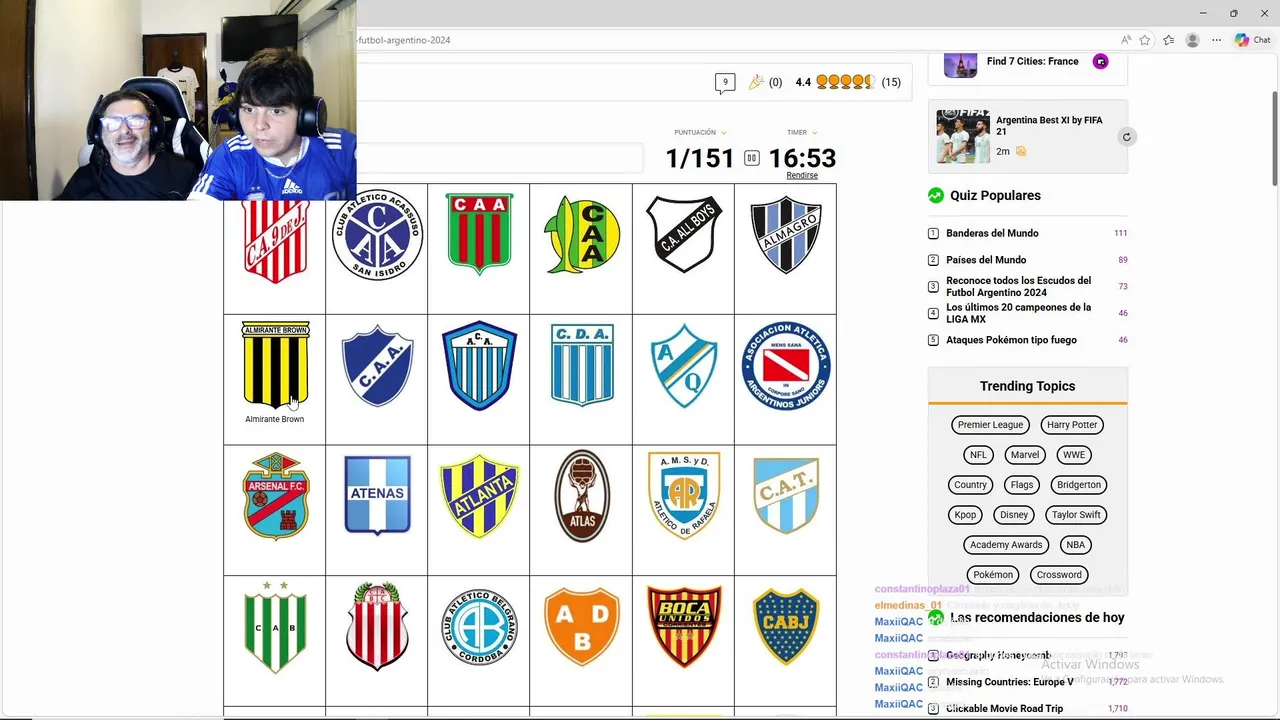The height and width of the screenshot is (720, 1280).
Task: Select the Atlético de Rafaela crest
Action: (684, 495)
